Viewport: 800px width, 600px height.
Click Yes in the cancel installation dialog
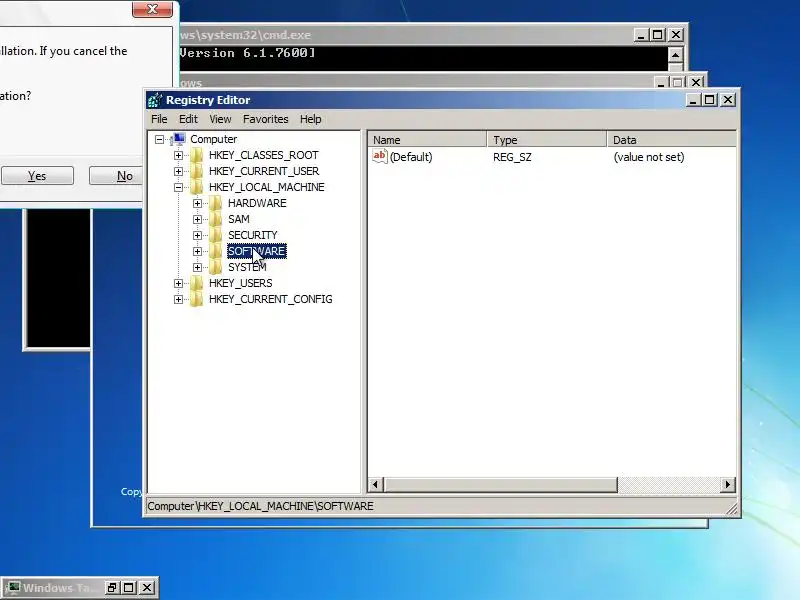pyautogui.click(x=37, y=176)
